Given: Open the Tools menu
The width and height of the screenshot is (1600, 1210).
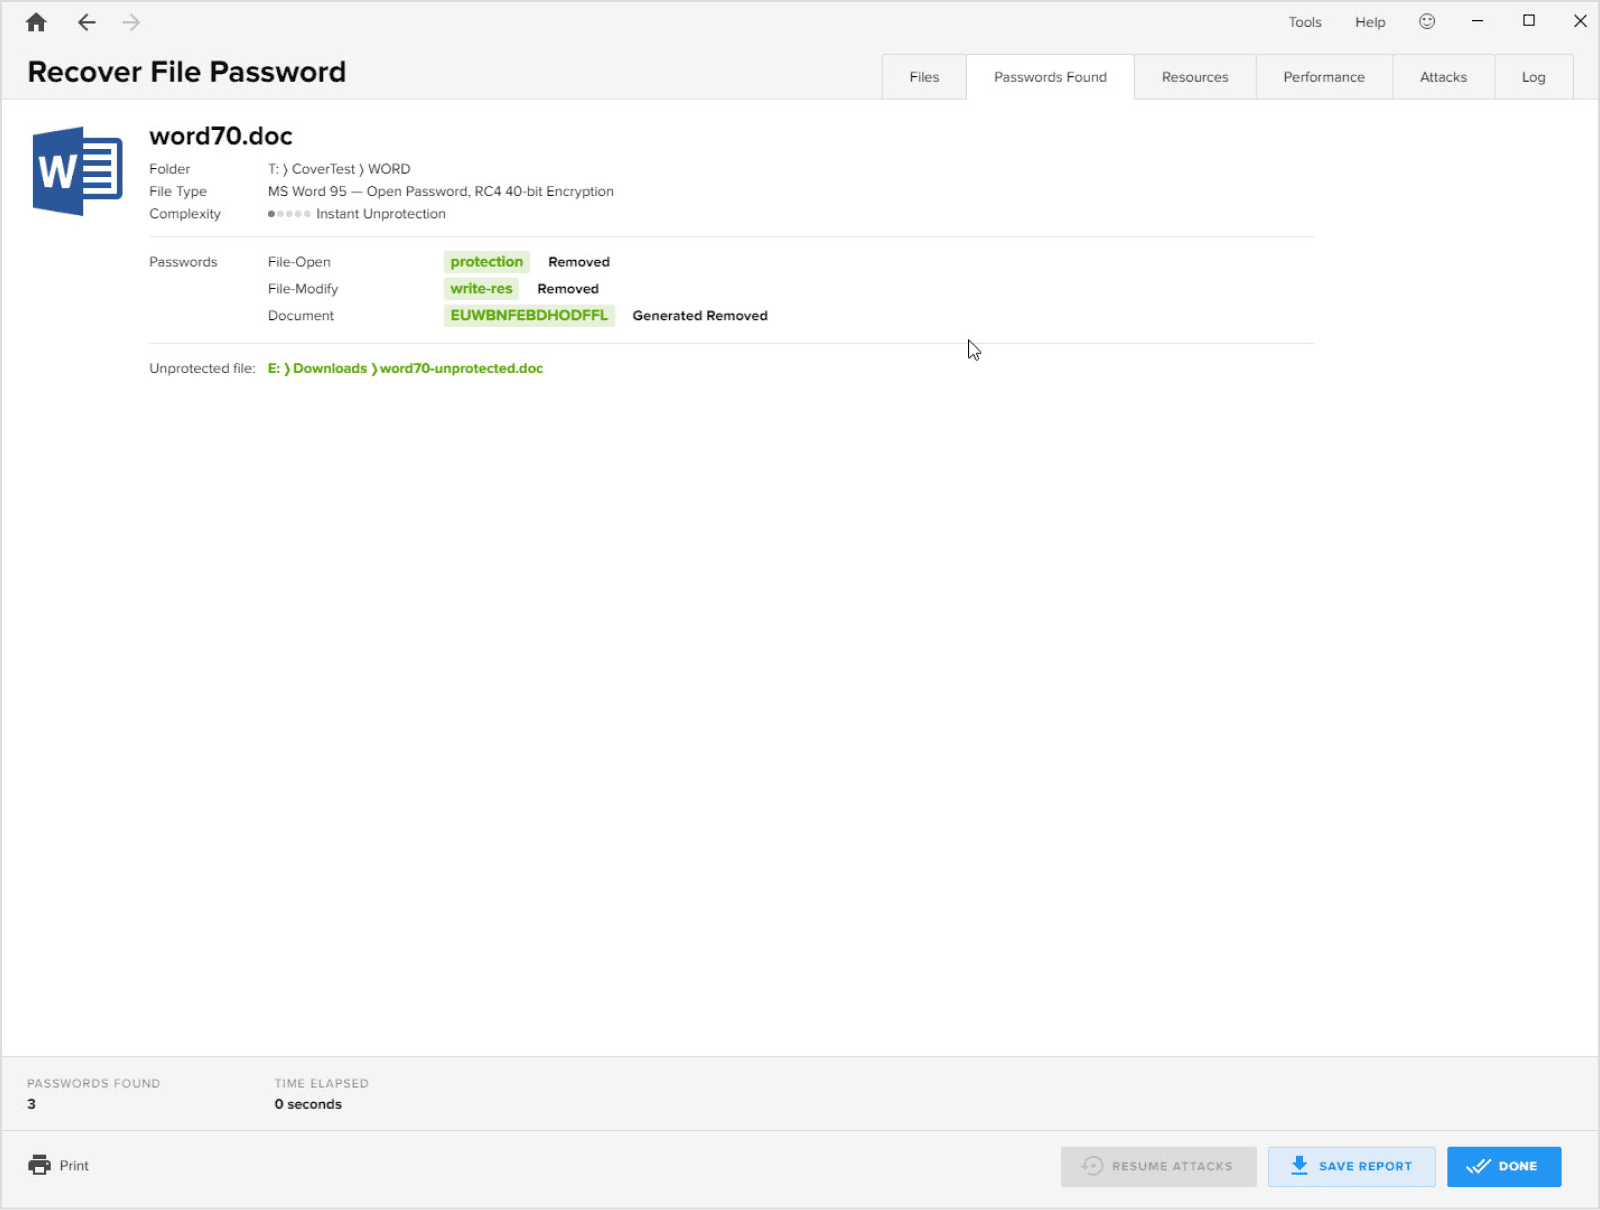Looking at the screenshot, I should [1304, 21].
